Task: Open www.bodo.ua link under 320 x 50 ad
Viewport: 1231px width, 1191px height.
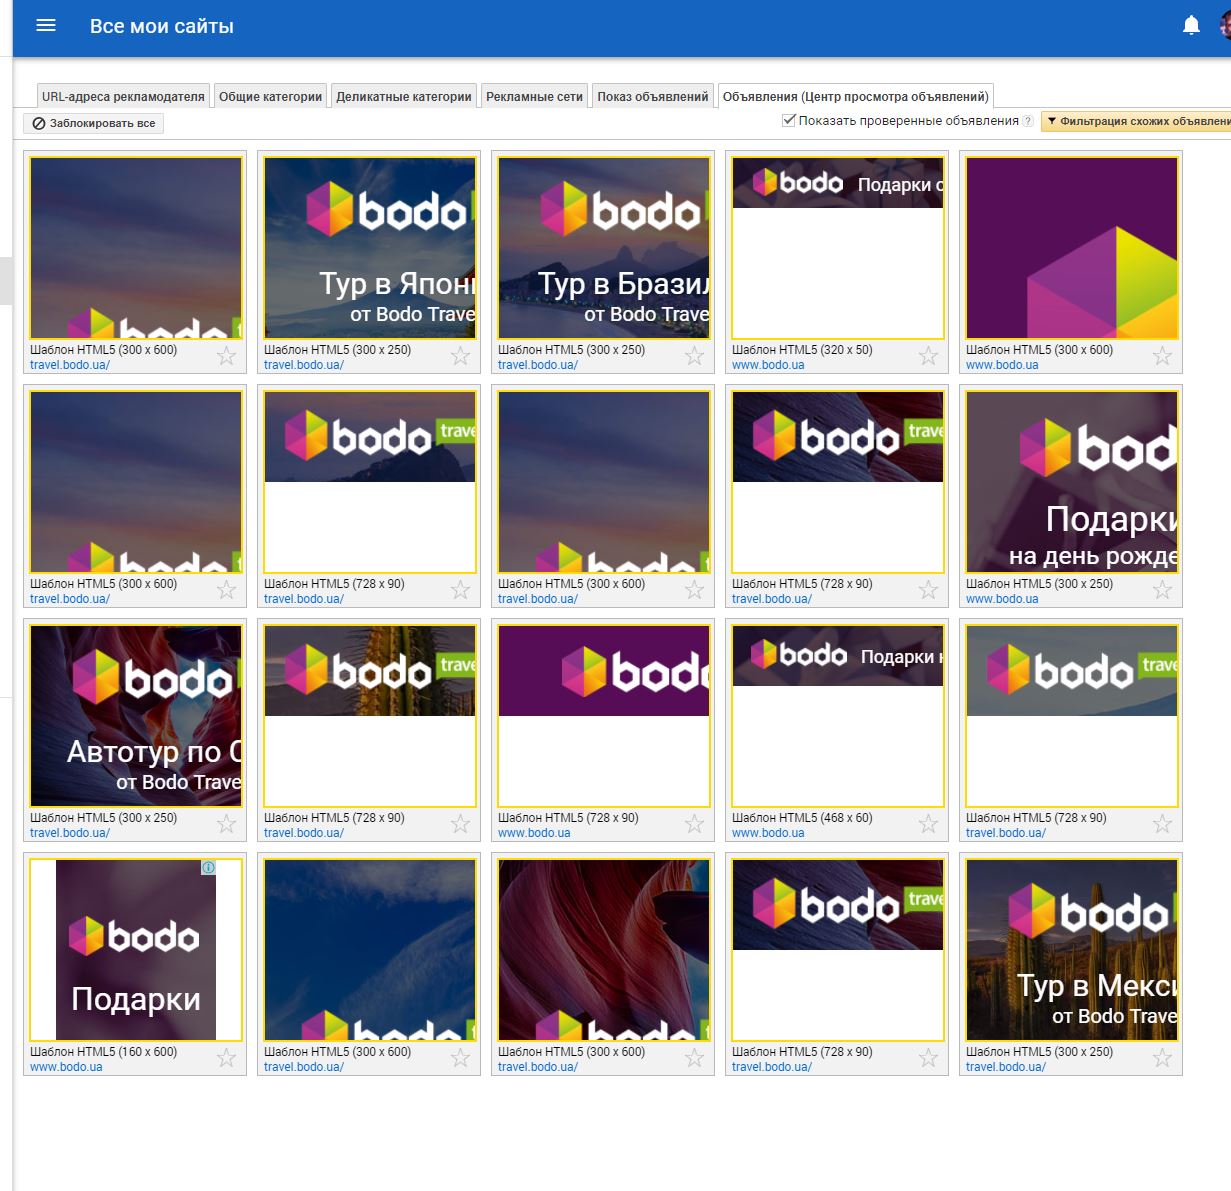Action: point(768,365)
